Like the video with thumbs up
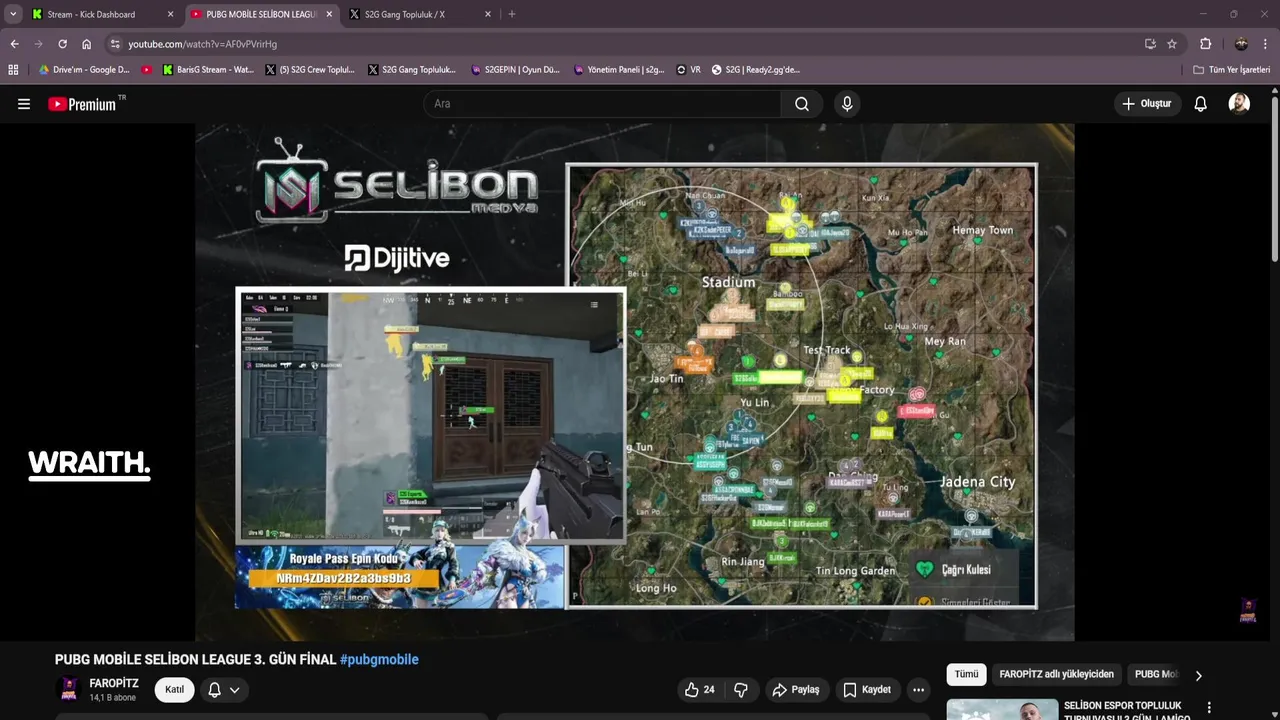 (x=699, y=690)
